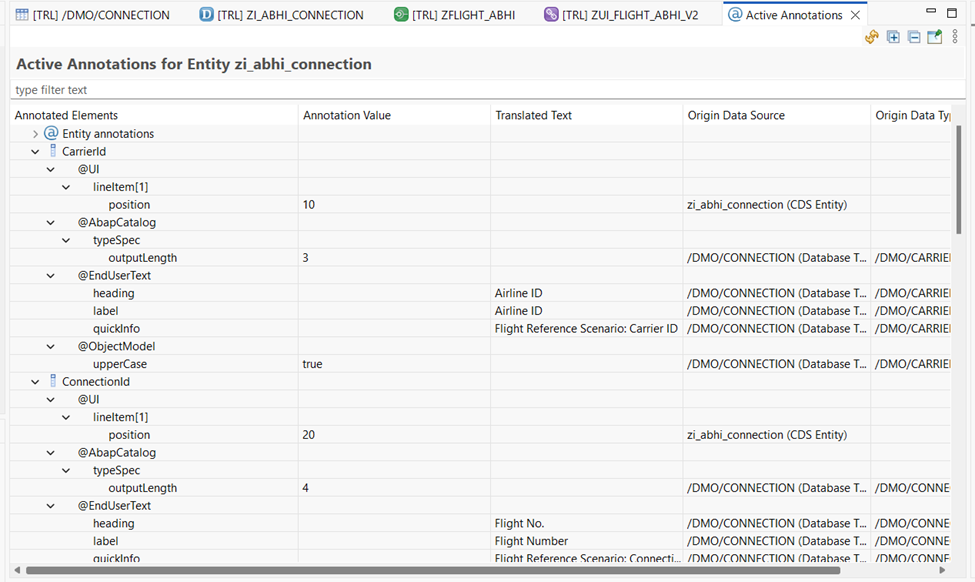This screenshot has width=975, height=582.
Task: Maximize the view panel
Action: coord(955,13)
